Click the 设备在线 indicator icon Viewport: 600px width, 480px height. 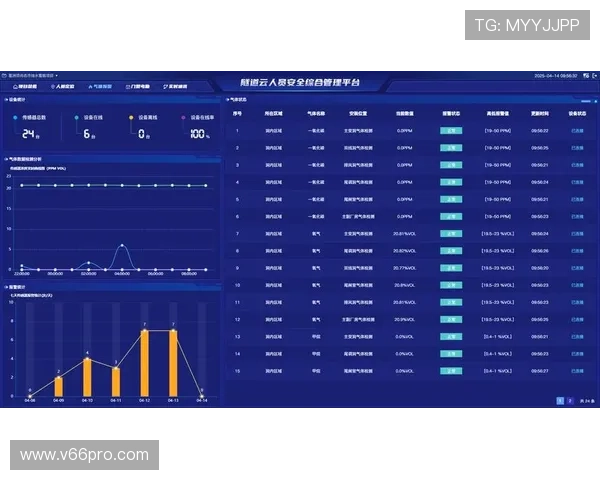coord(75,117)
